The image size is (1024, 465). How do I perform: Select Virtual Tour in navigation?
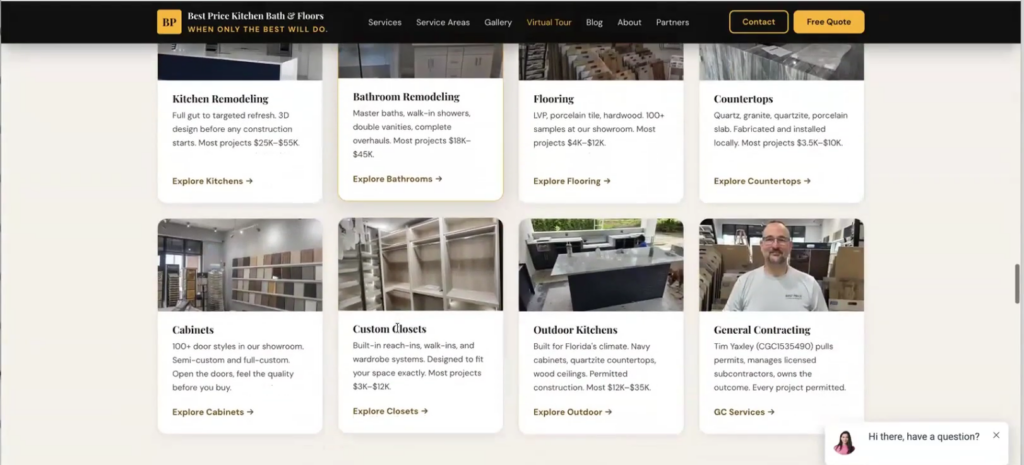[549, 22]
